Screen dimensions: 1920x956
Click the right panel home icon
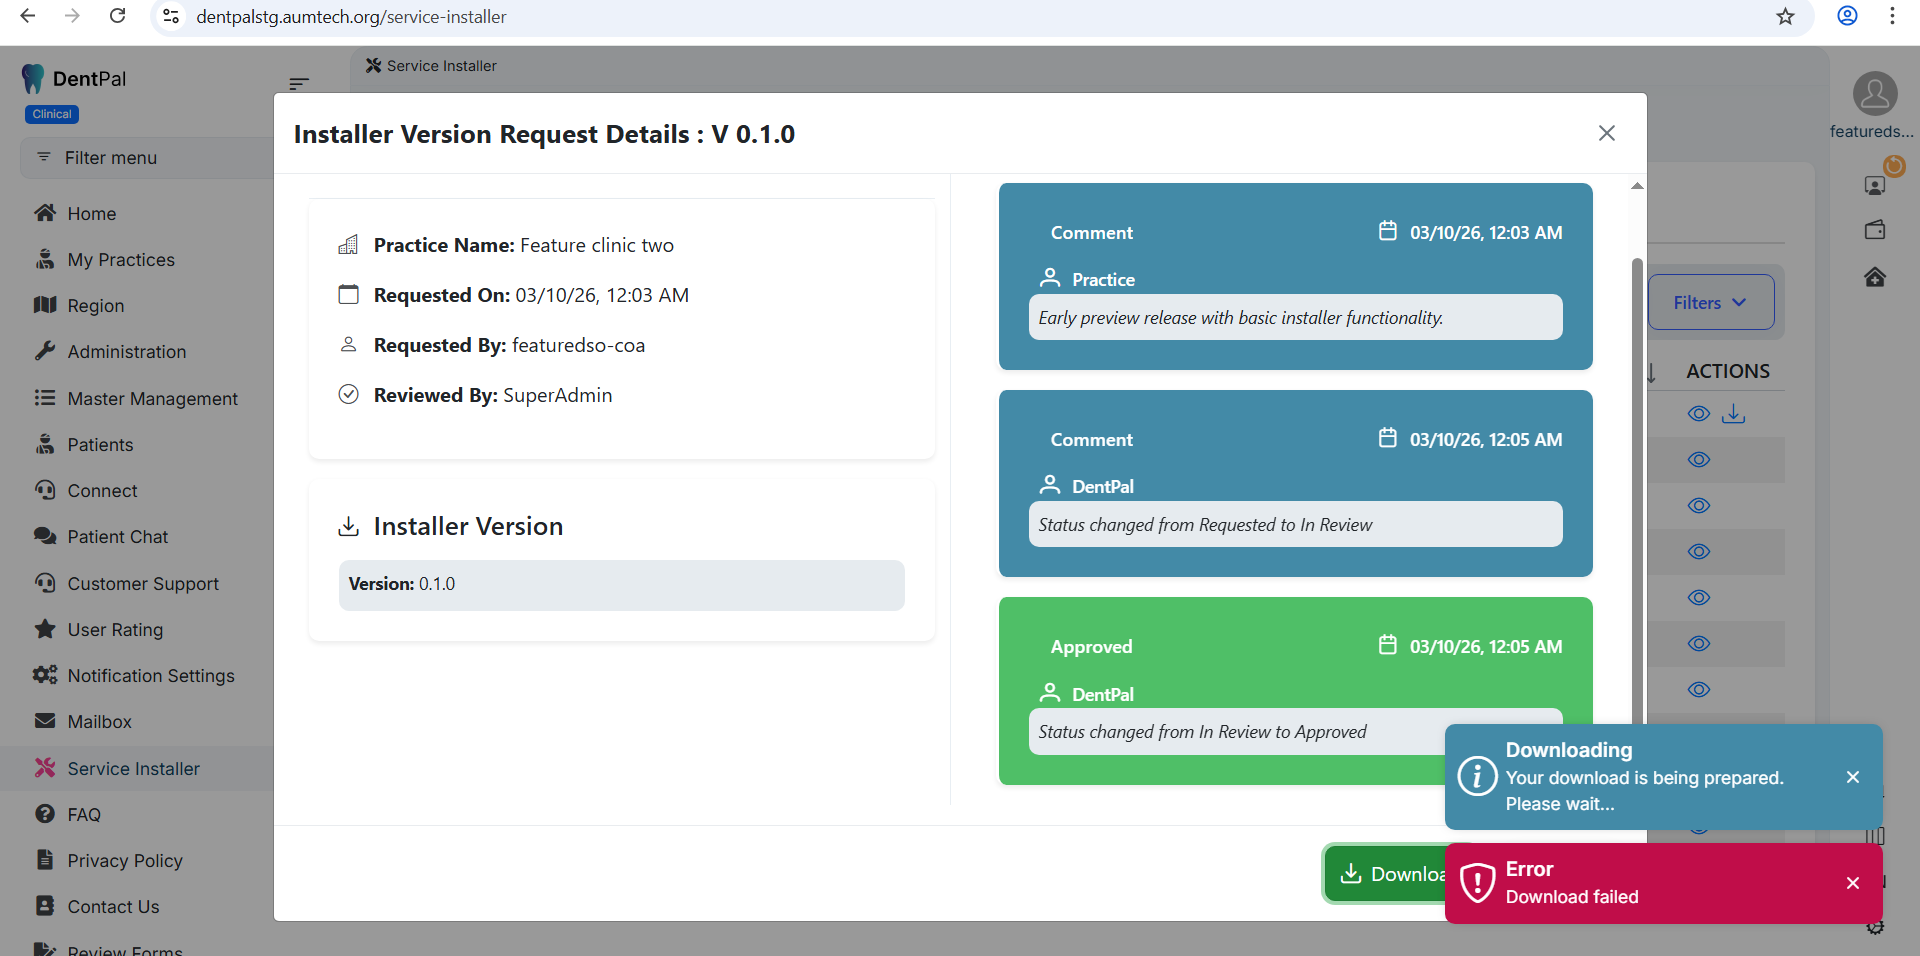pyautogui.click(x=1874, y=277)
